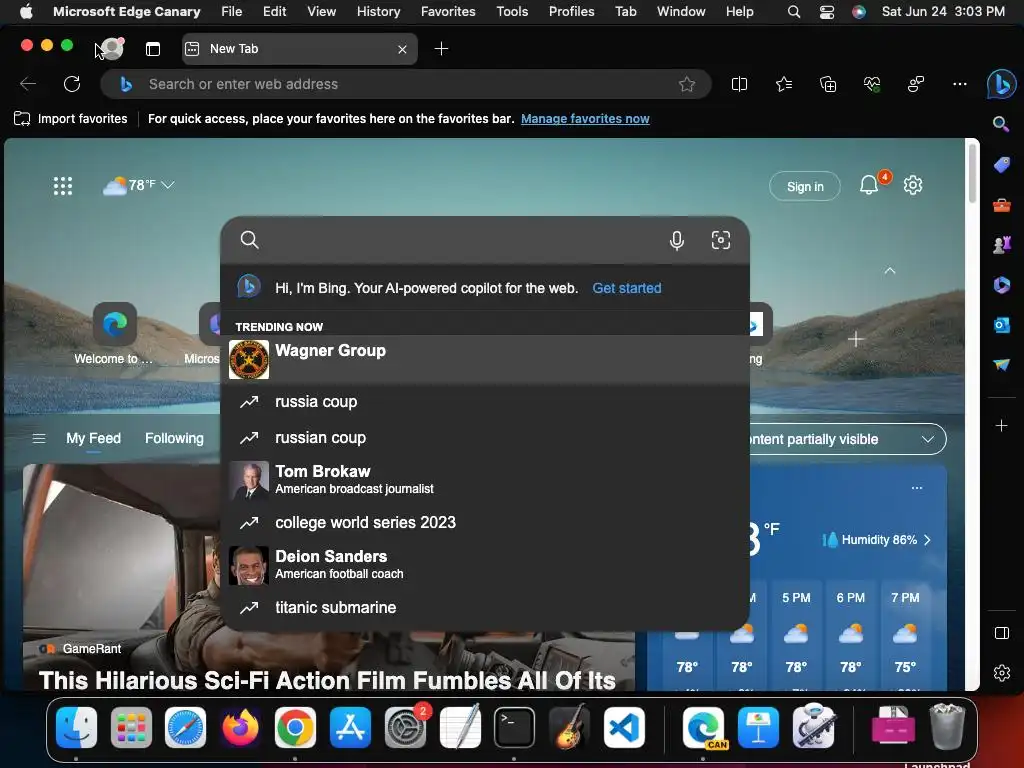Open visual search camera icon
The image size is (1024, 768).
(720, 240)
